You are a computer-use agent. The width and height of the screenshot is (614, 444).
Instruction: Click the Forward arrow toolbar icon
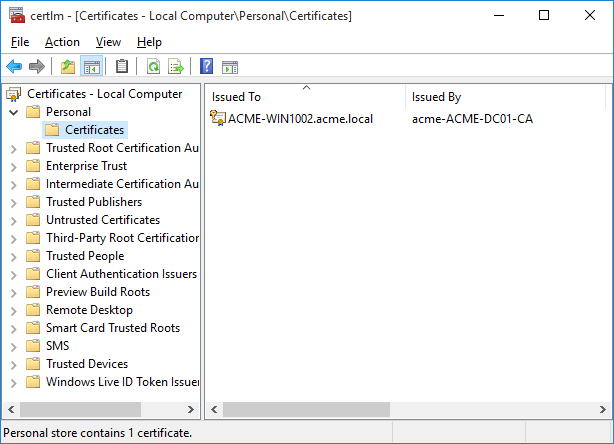click(x=37, y=67)
